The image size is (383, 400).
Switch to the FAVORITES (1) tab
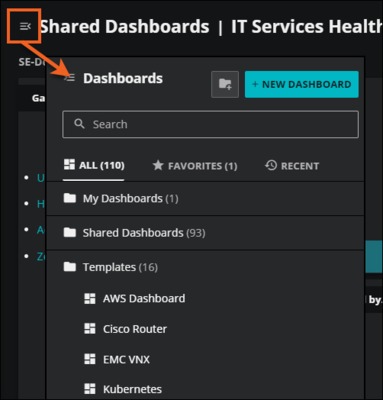click(x=195, y=166)
